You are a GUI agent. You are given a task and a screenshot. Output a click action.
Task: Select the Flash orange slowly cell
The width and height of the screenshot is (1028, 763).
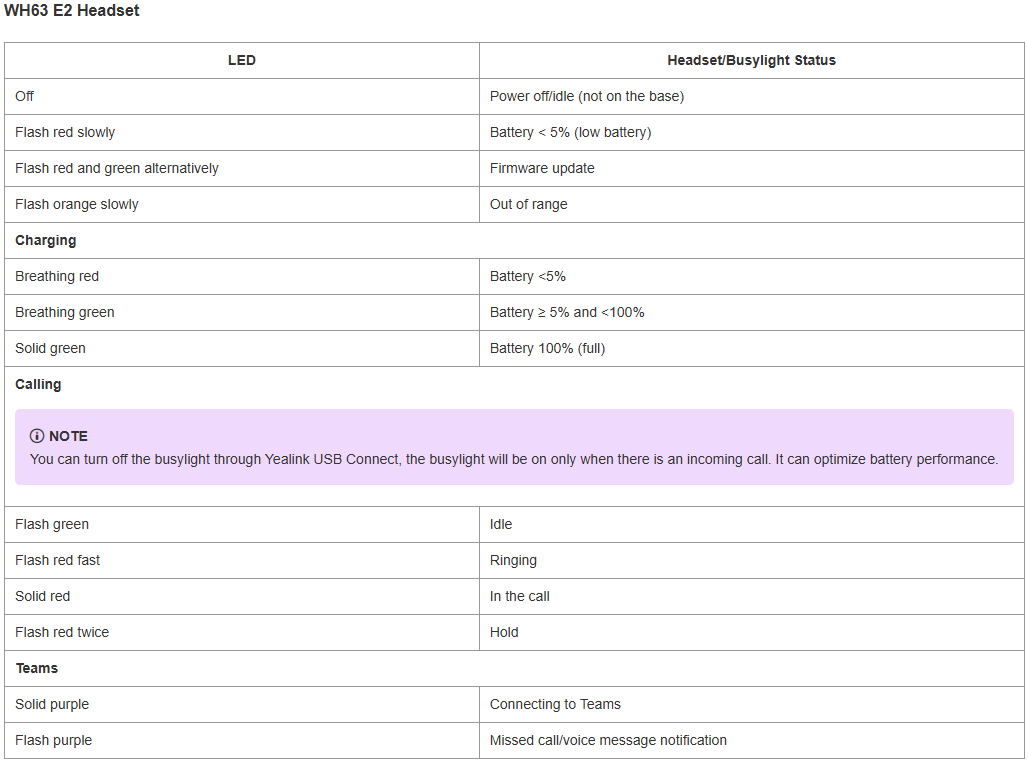pyautogui.click(x=77, y=204)
